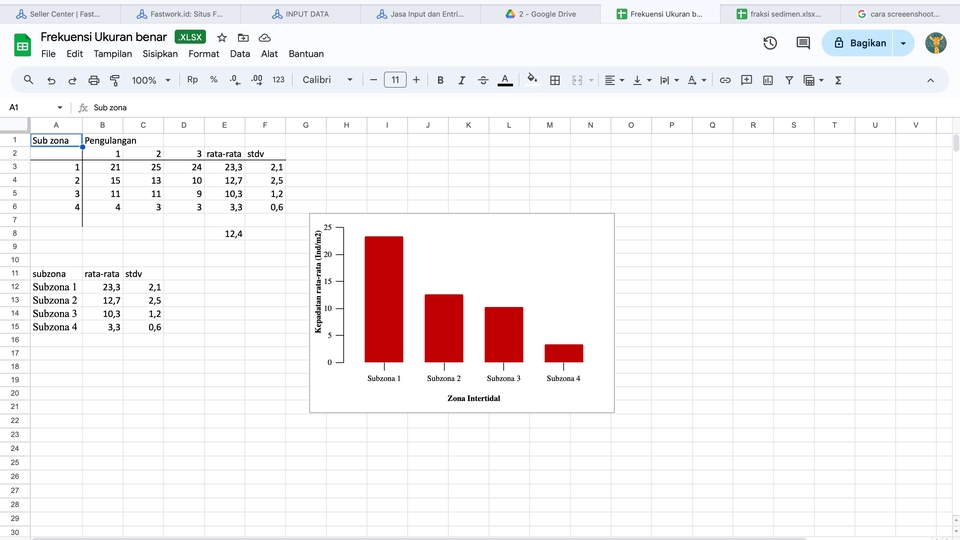Open the borders tool
The height and width of the screenshot is (540, 960).
[x=555, y=80]
